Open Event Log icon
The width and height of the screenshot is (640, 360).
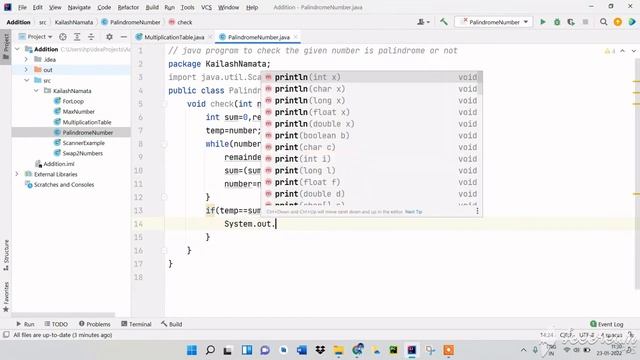(x=607, y=324)
